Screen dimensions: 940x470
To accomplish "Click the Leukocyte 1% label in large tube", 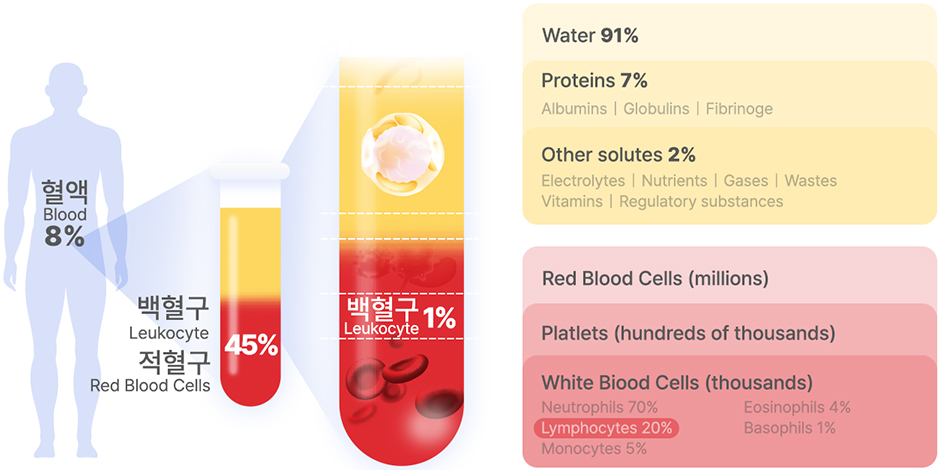I will point(401,317).
